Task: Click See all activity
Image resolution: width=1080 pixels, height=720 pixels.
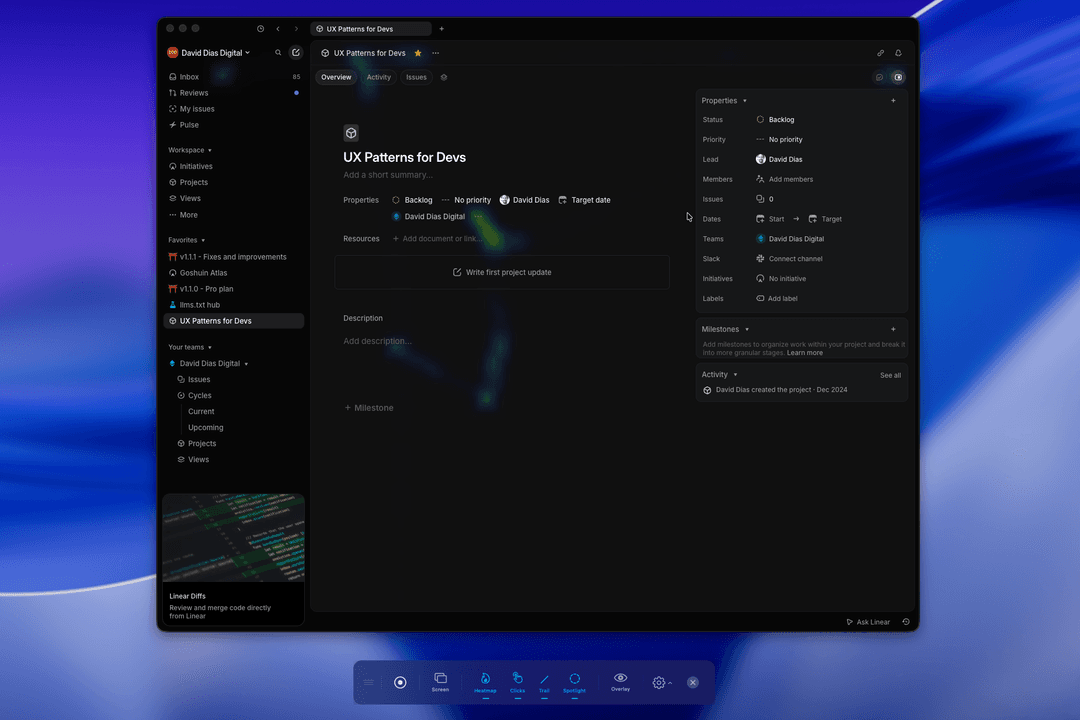Action: coord(890,376)
